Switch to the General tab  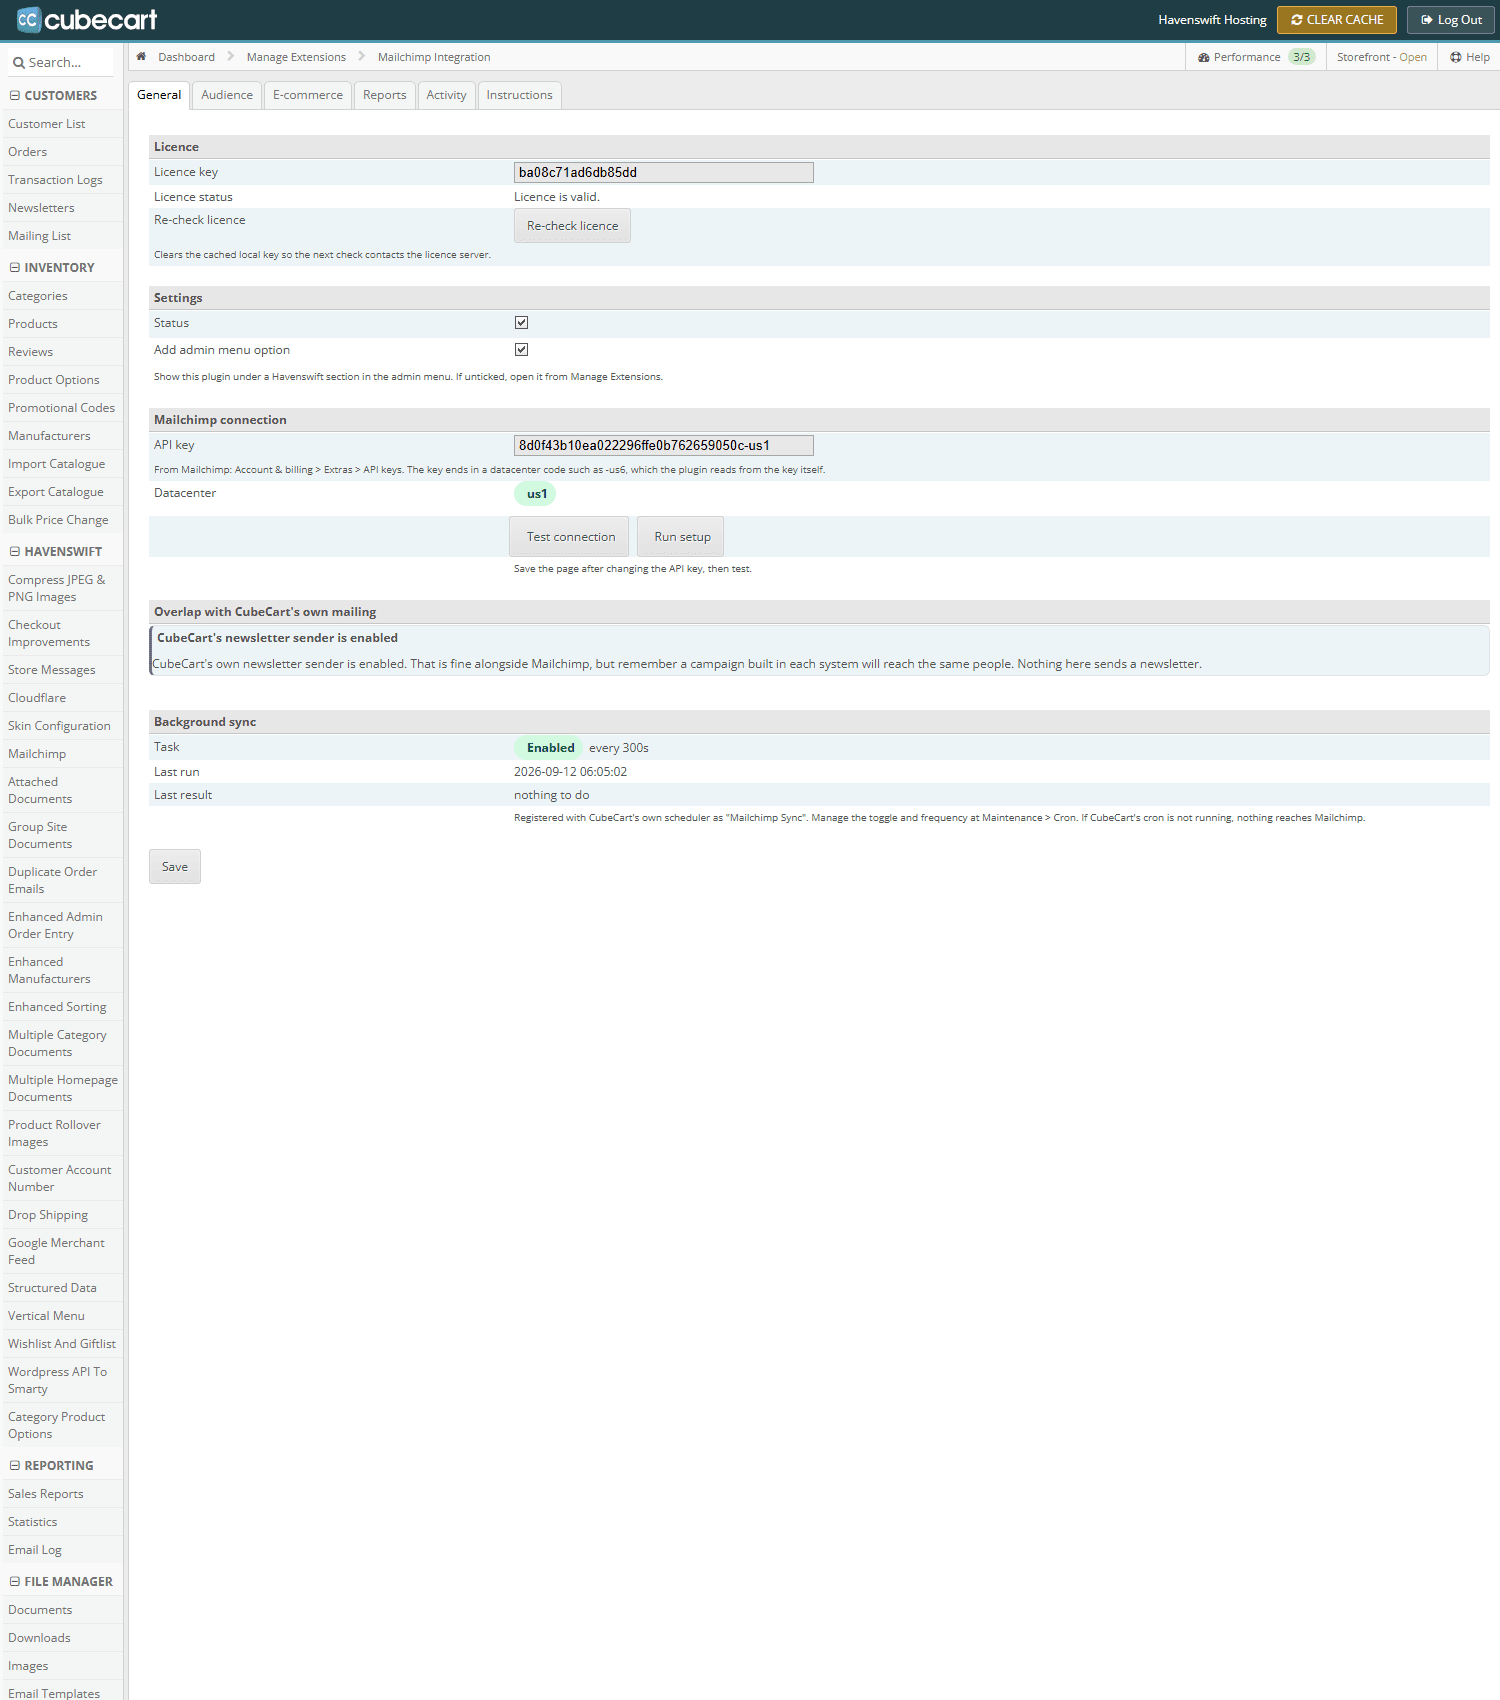[x=159, y=95]
